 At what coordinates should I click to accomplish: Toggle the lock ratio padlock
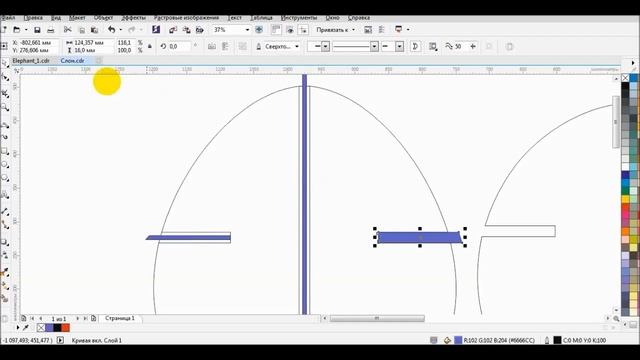click(x=150, y=47)
